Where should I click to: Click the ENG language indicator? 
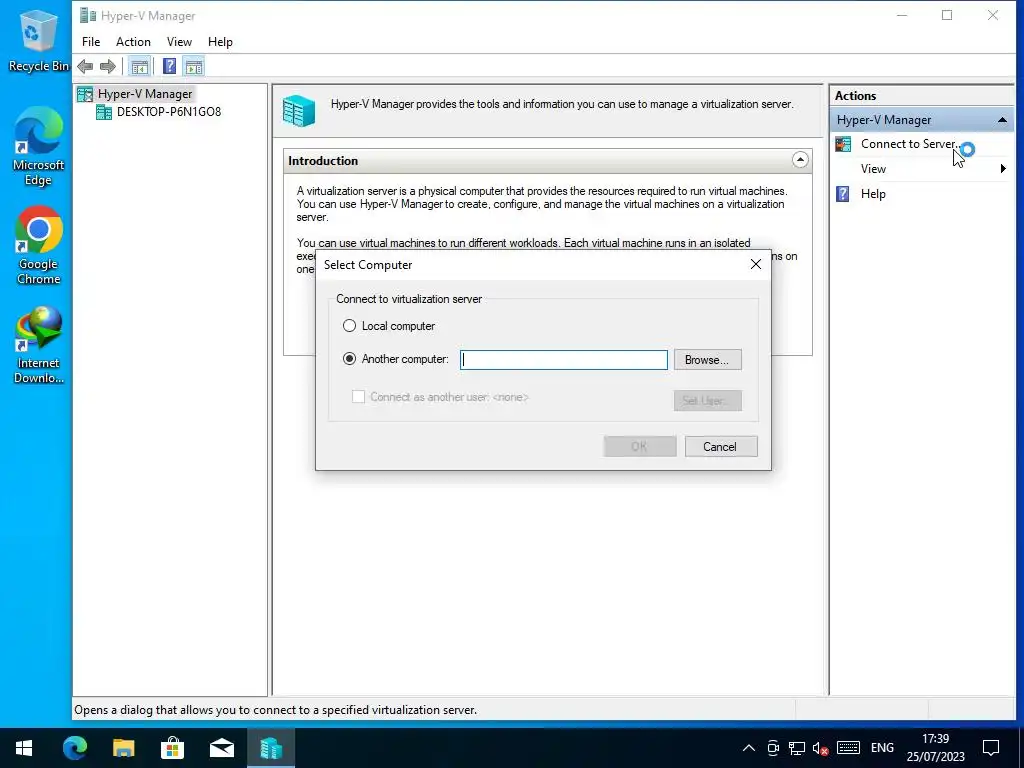pyautogui.click(x=882, y=748)
